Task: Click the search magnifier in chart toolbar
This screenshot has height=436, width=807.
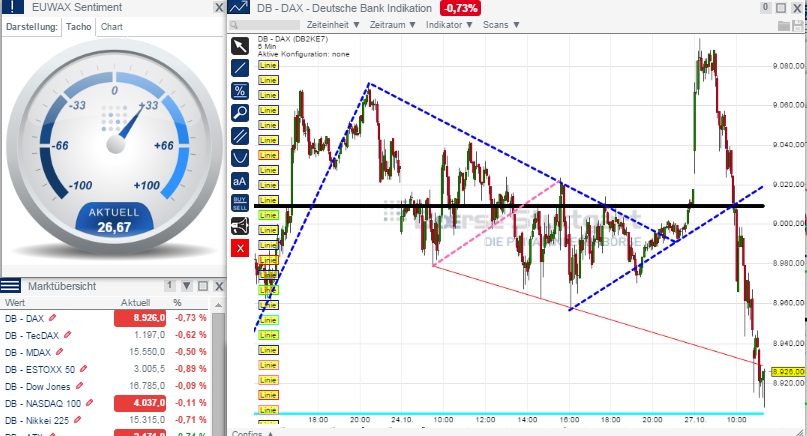Action: click(234, 25)
